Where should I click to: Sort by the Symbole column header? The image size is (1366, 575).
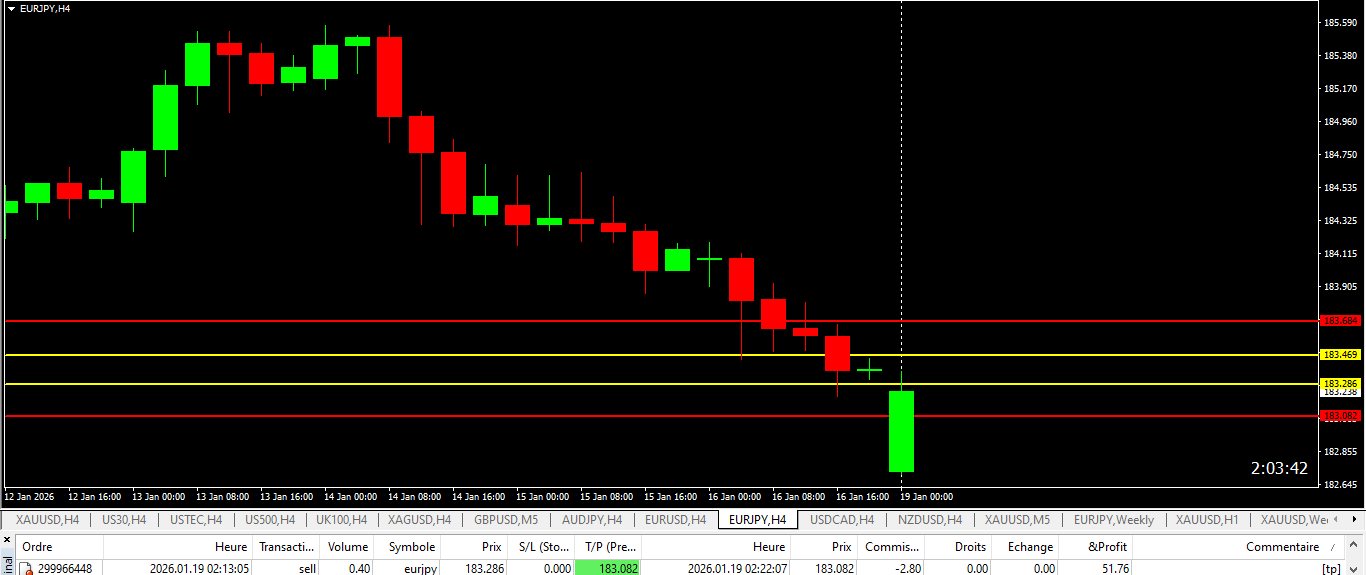pos(408,547)
